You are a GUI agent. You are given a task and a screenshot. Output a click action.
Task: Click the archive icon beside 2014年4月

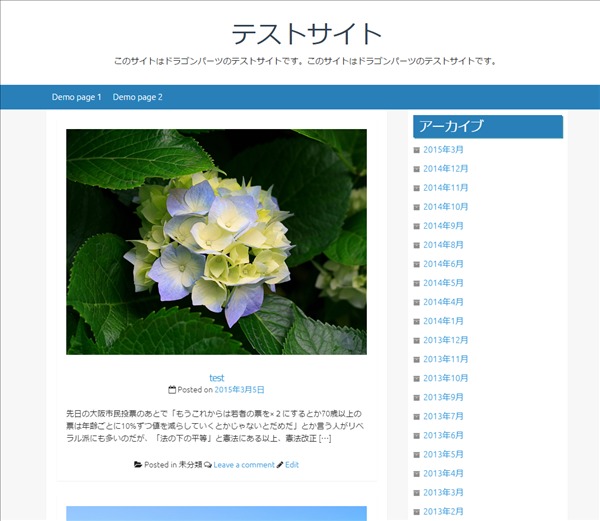(417, 303)
